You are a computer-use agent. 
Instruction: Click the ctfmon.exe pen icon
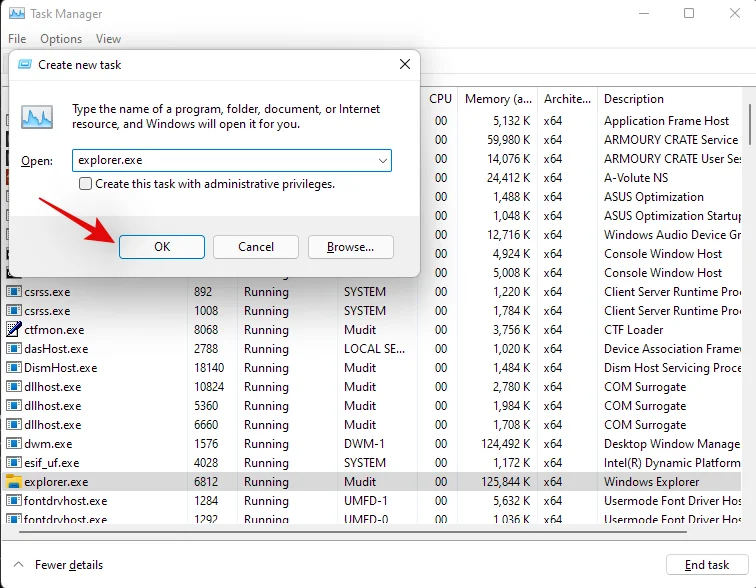[x=14, y=330]
